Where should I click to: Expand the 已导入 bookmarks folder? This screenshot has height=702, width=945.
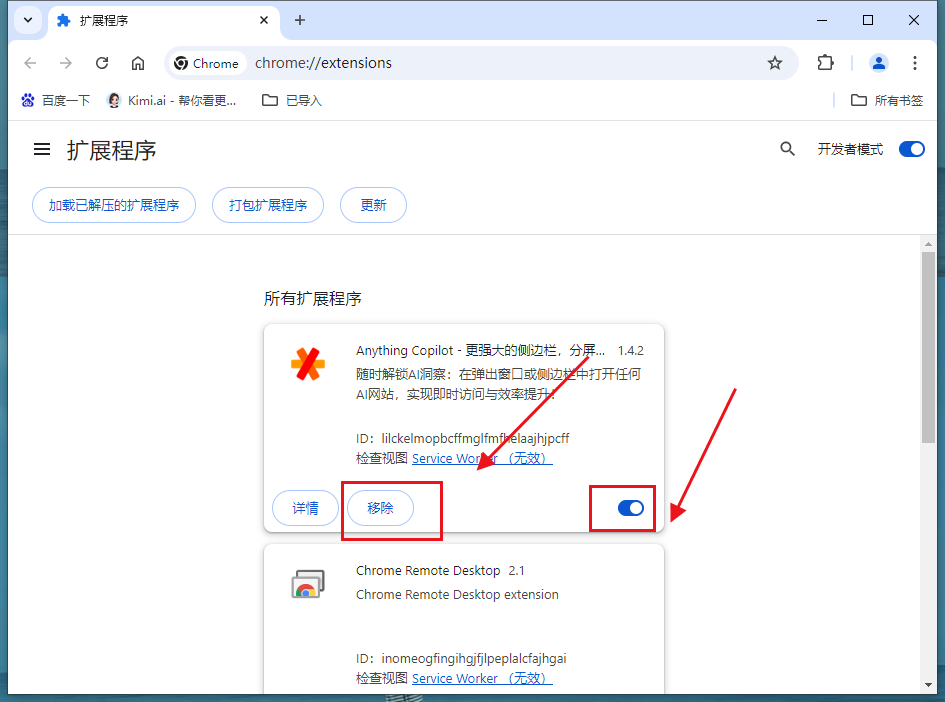pyautogui.click(x=292, y=101)
